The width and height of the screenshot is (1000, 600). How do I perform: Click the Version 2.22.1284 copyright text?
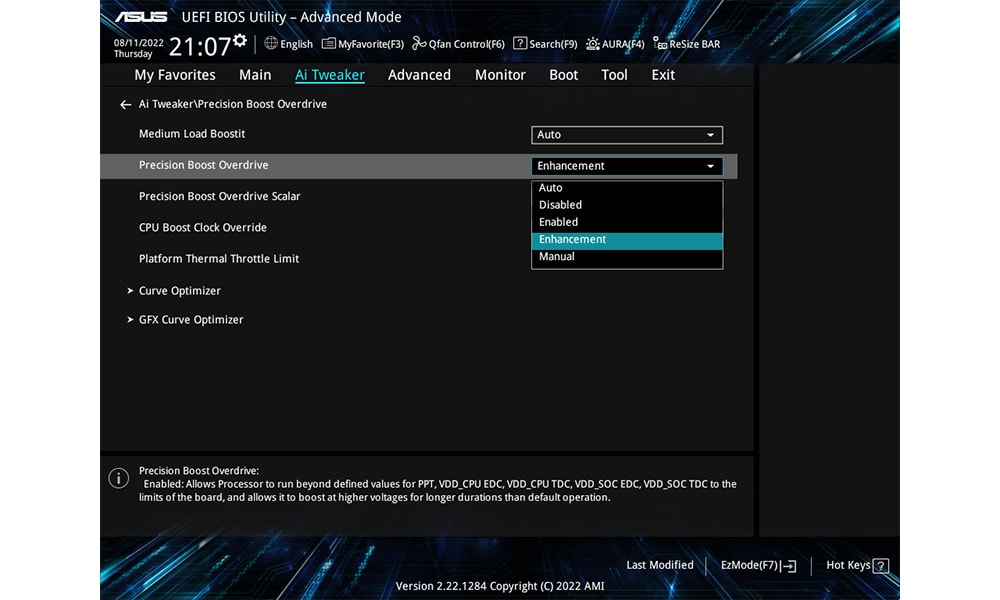[x=500, y=586]
